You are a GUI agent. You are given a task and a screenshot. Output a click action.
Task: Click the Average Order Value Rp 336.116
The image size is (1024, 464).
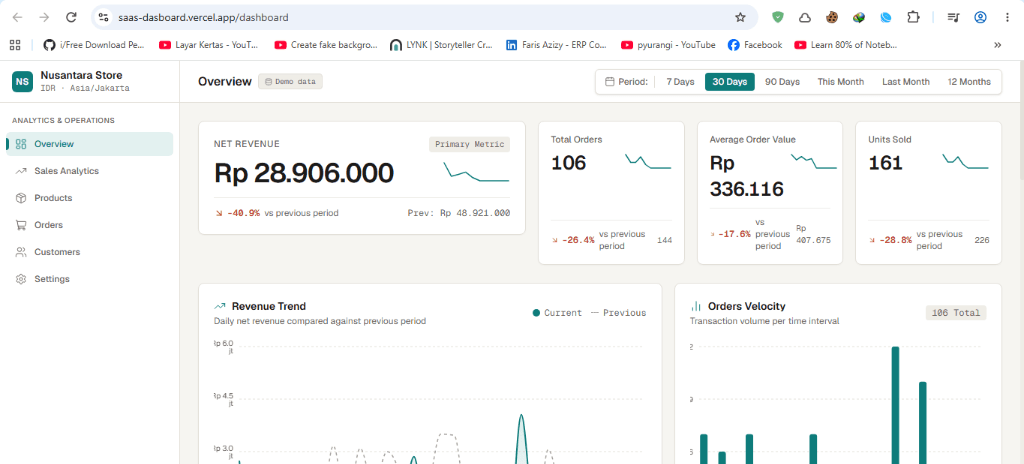746,176
